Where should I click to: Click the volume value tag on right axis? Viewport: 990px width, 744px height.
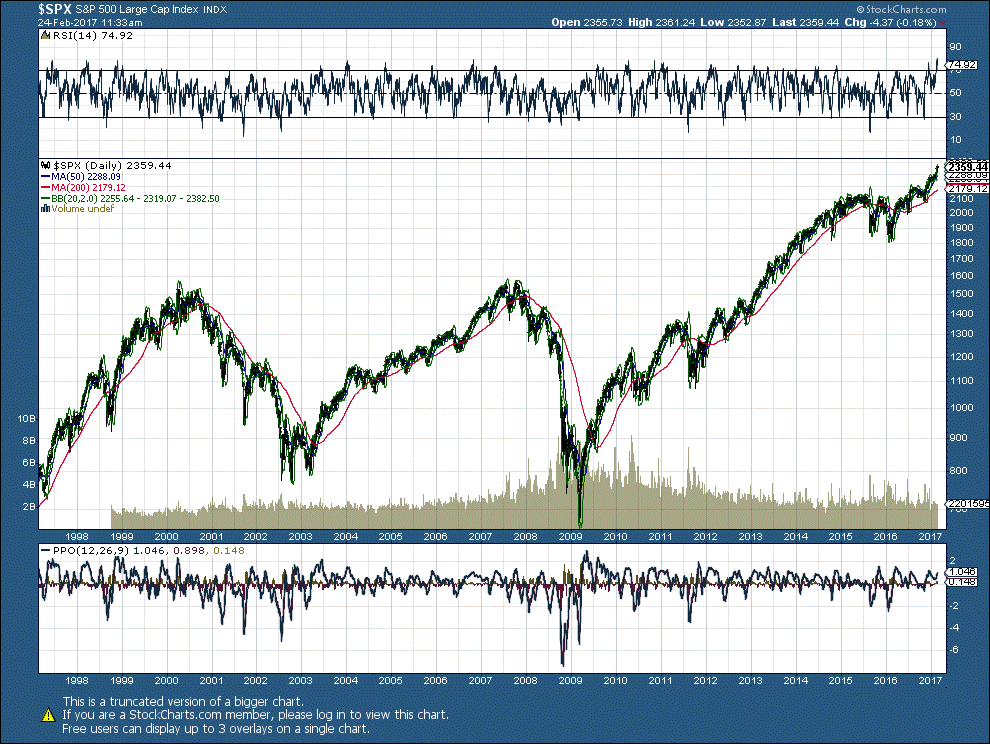(967, 504)
